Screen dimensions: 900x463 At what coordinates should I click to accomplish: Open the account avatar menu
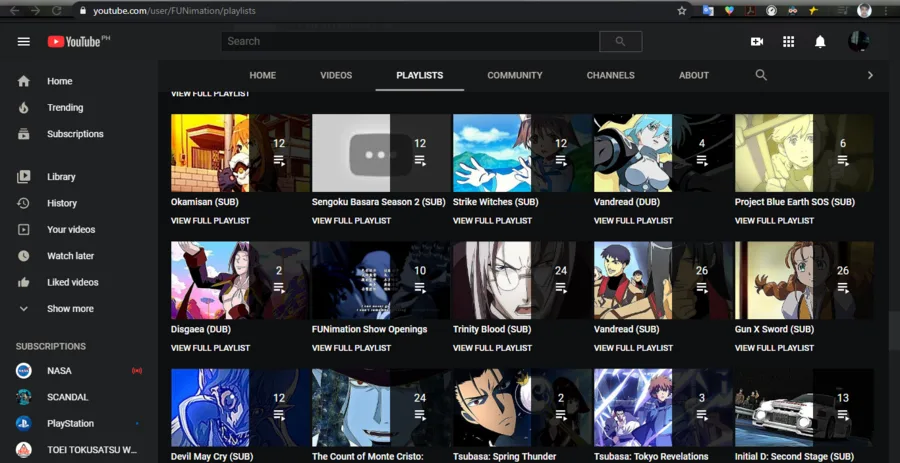click(x=858, y=41)
